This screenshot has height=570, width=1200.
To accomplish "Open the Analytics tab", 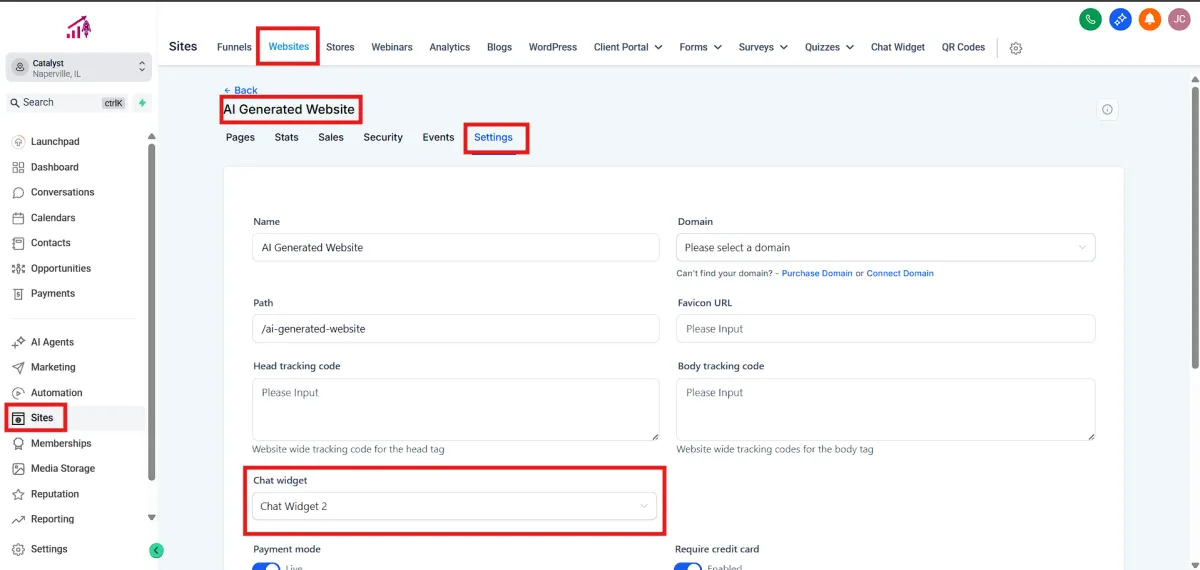I will pos(450,47).
